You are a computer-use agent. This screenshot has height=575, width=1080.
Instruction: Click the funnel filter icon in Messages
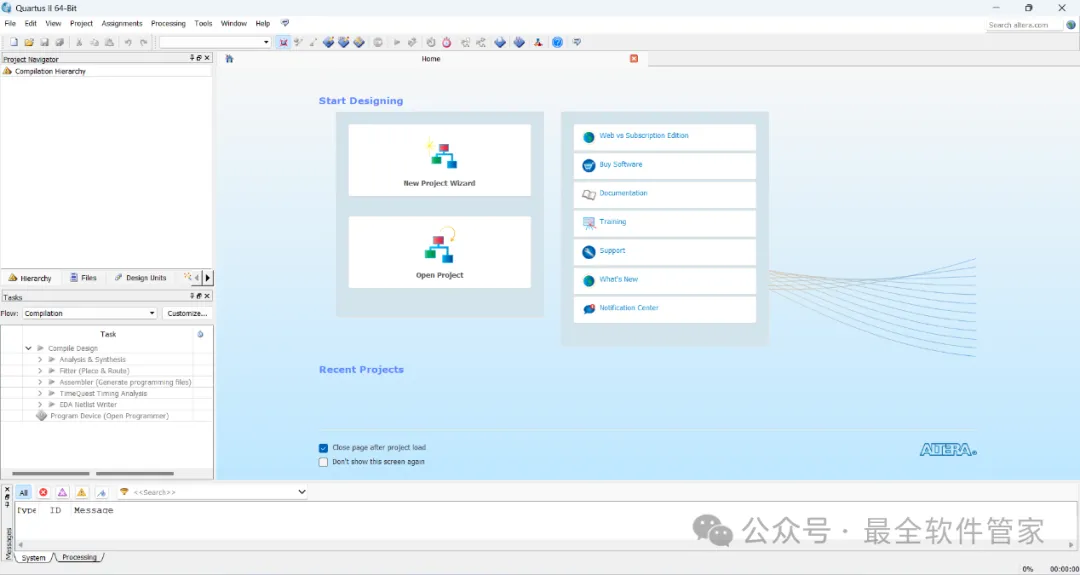[124, 492]
